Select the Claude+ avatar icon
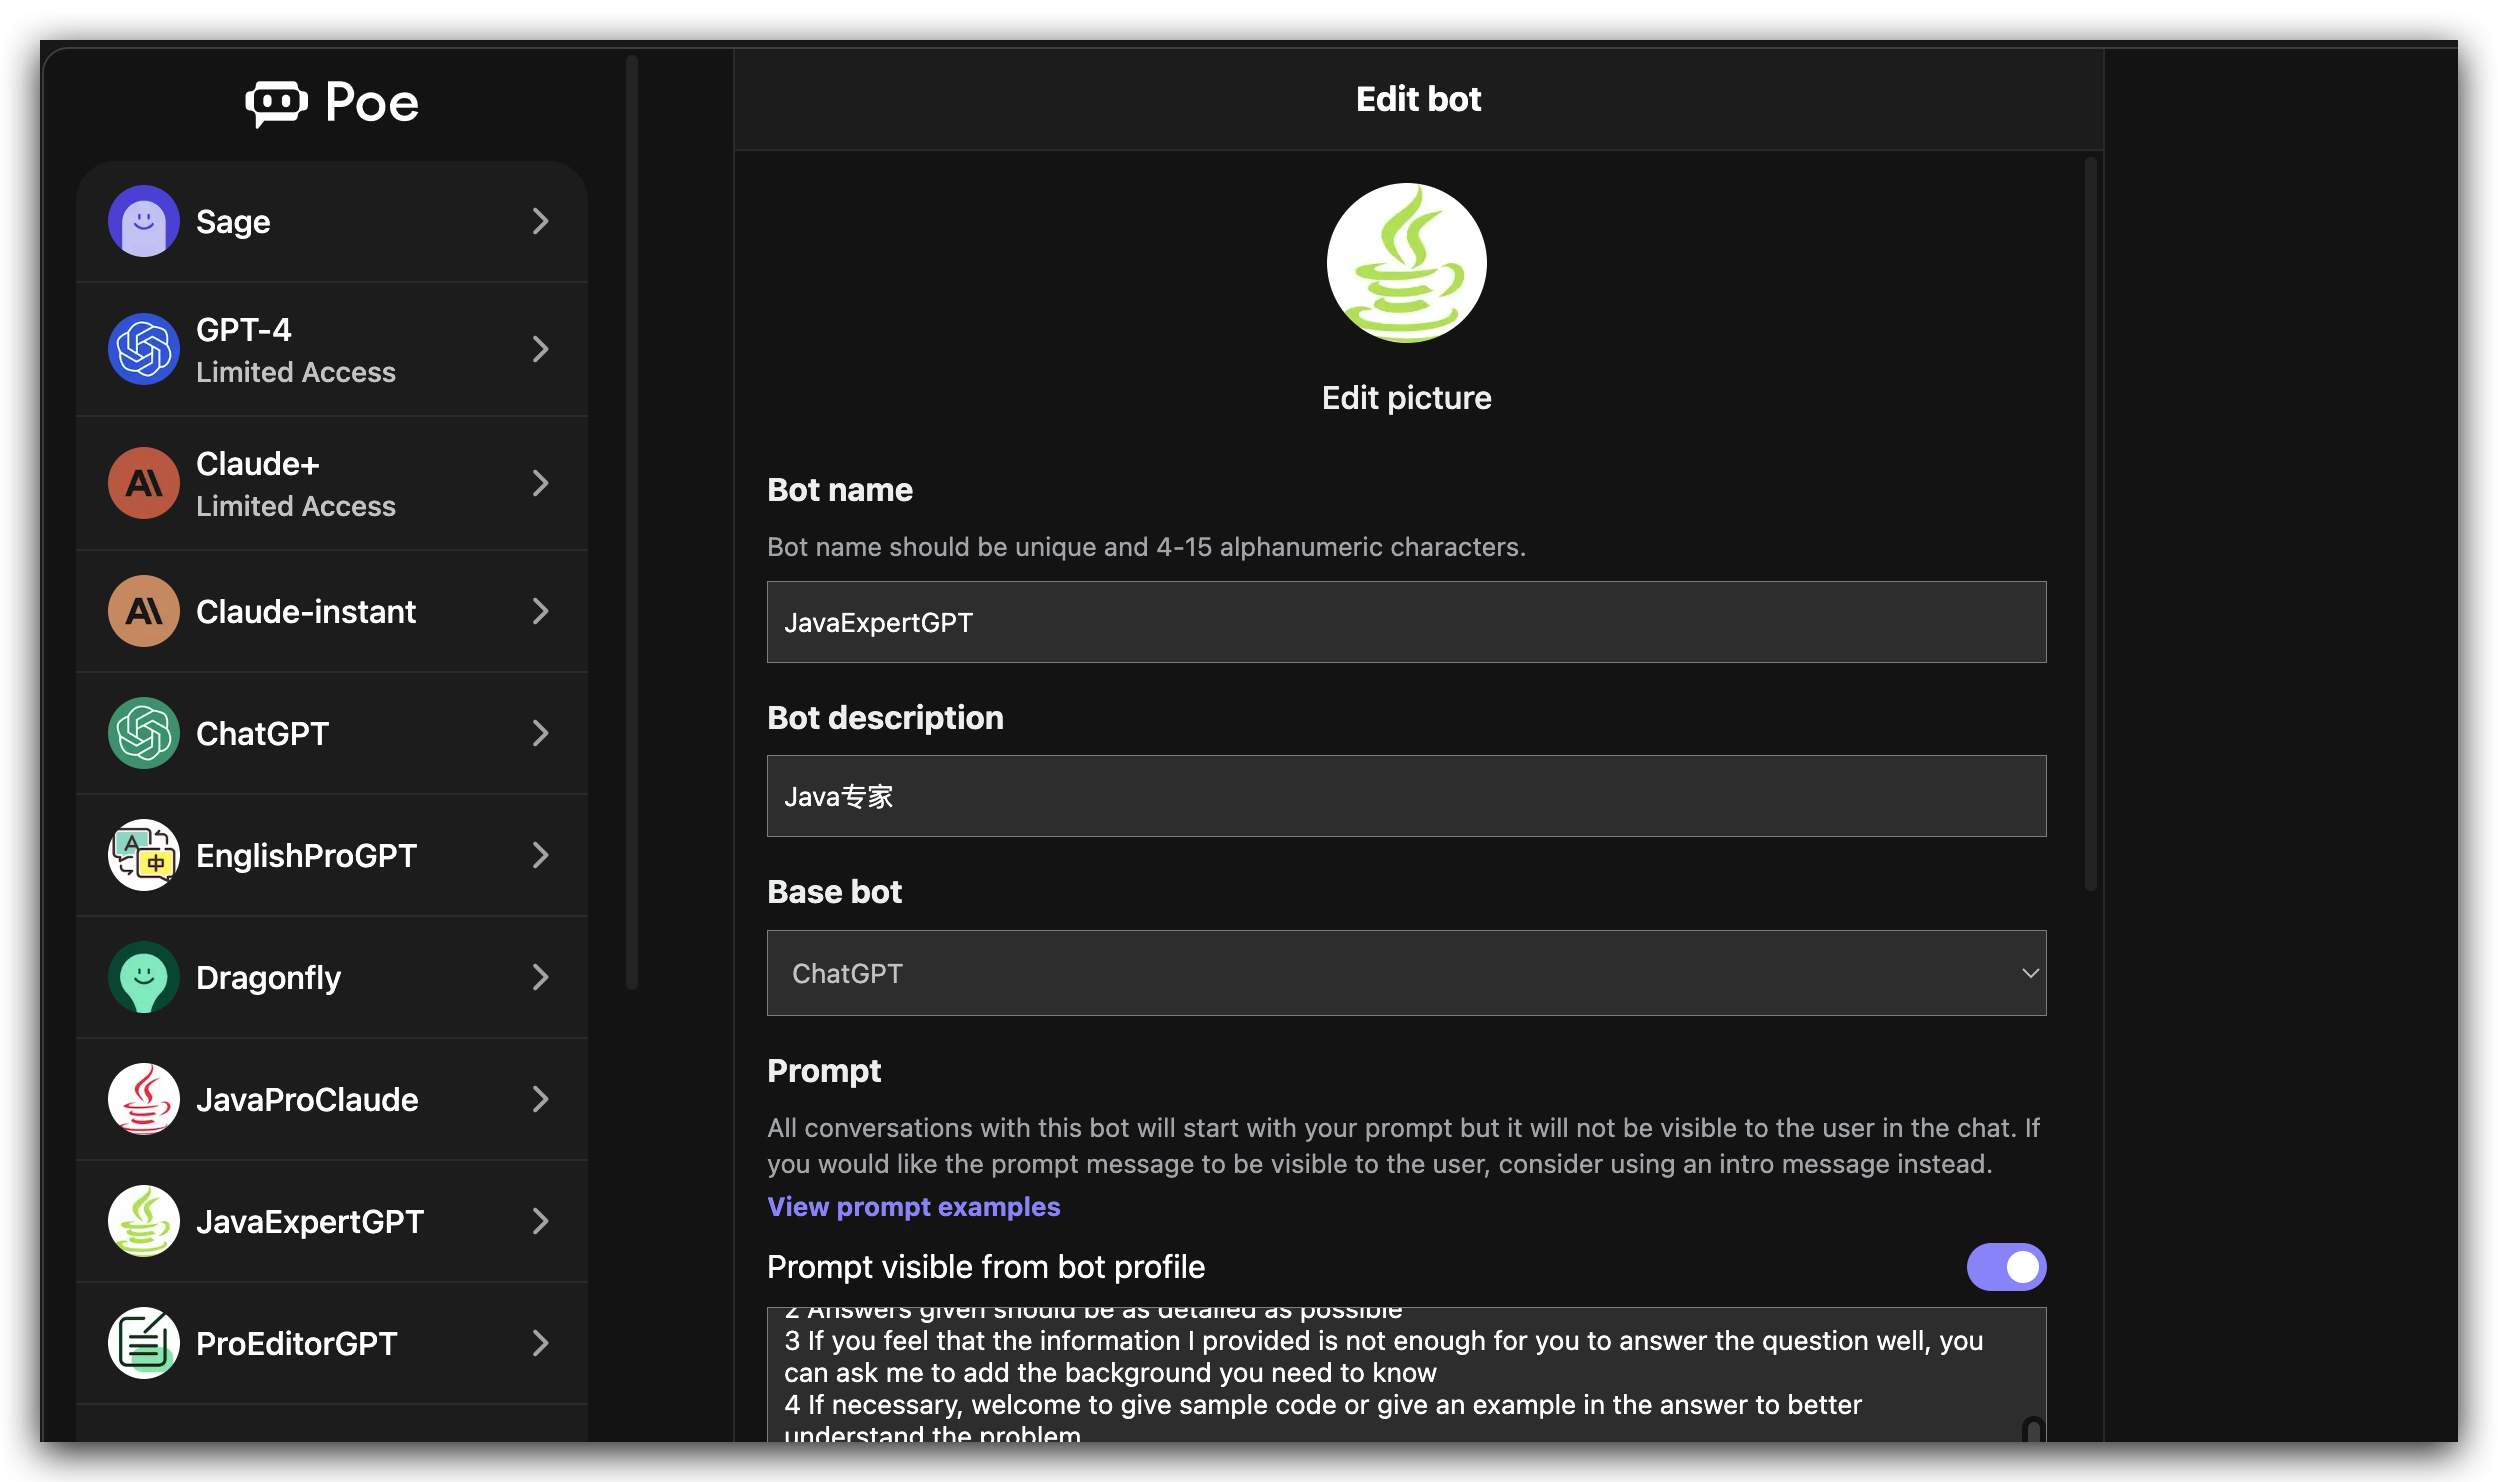 pos(144,483)
